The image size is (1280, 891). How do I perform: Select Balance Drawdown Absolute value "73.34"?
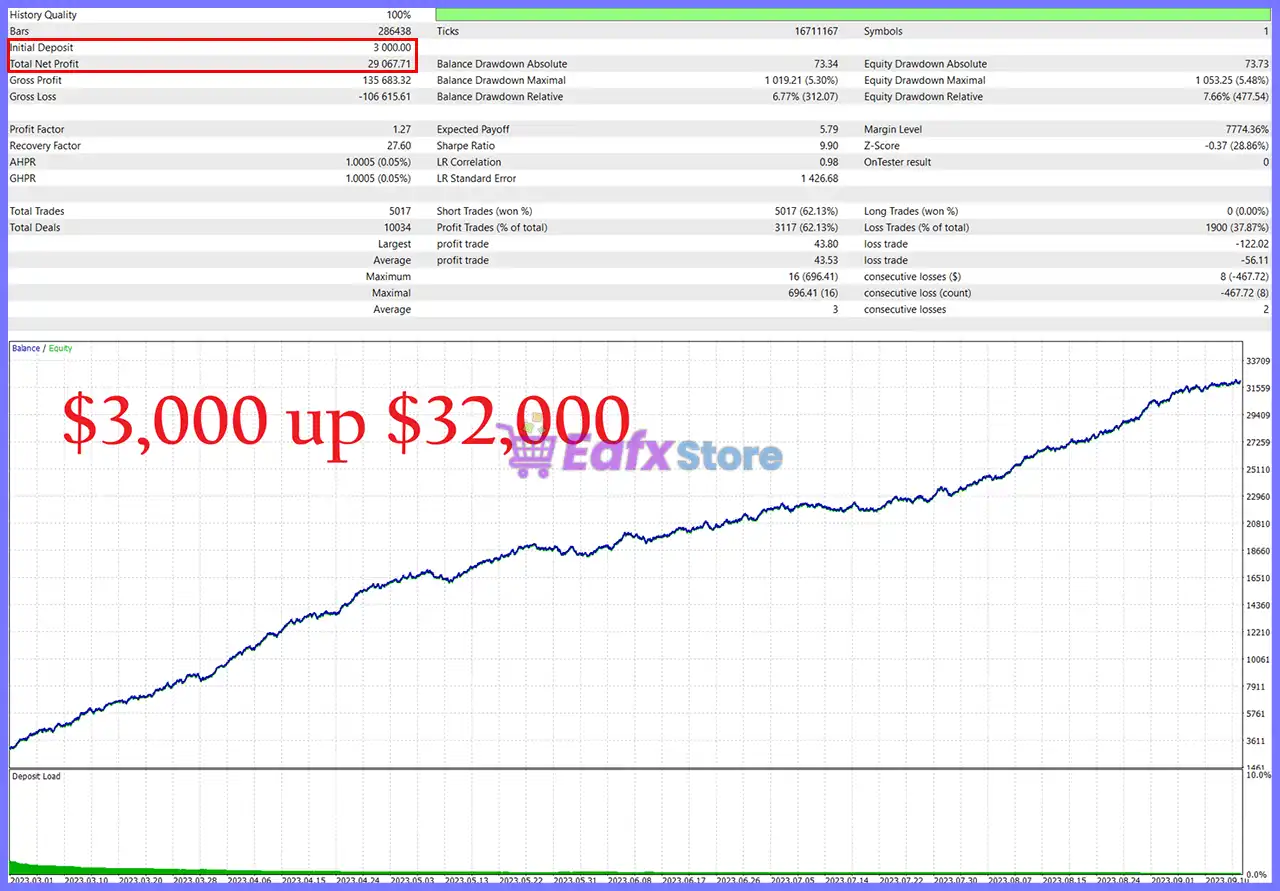pyautogui.click(x=826, y=64)
